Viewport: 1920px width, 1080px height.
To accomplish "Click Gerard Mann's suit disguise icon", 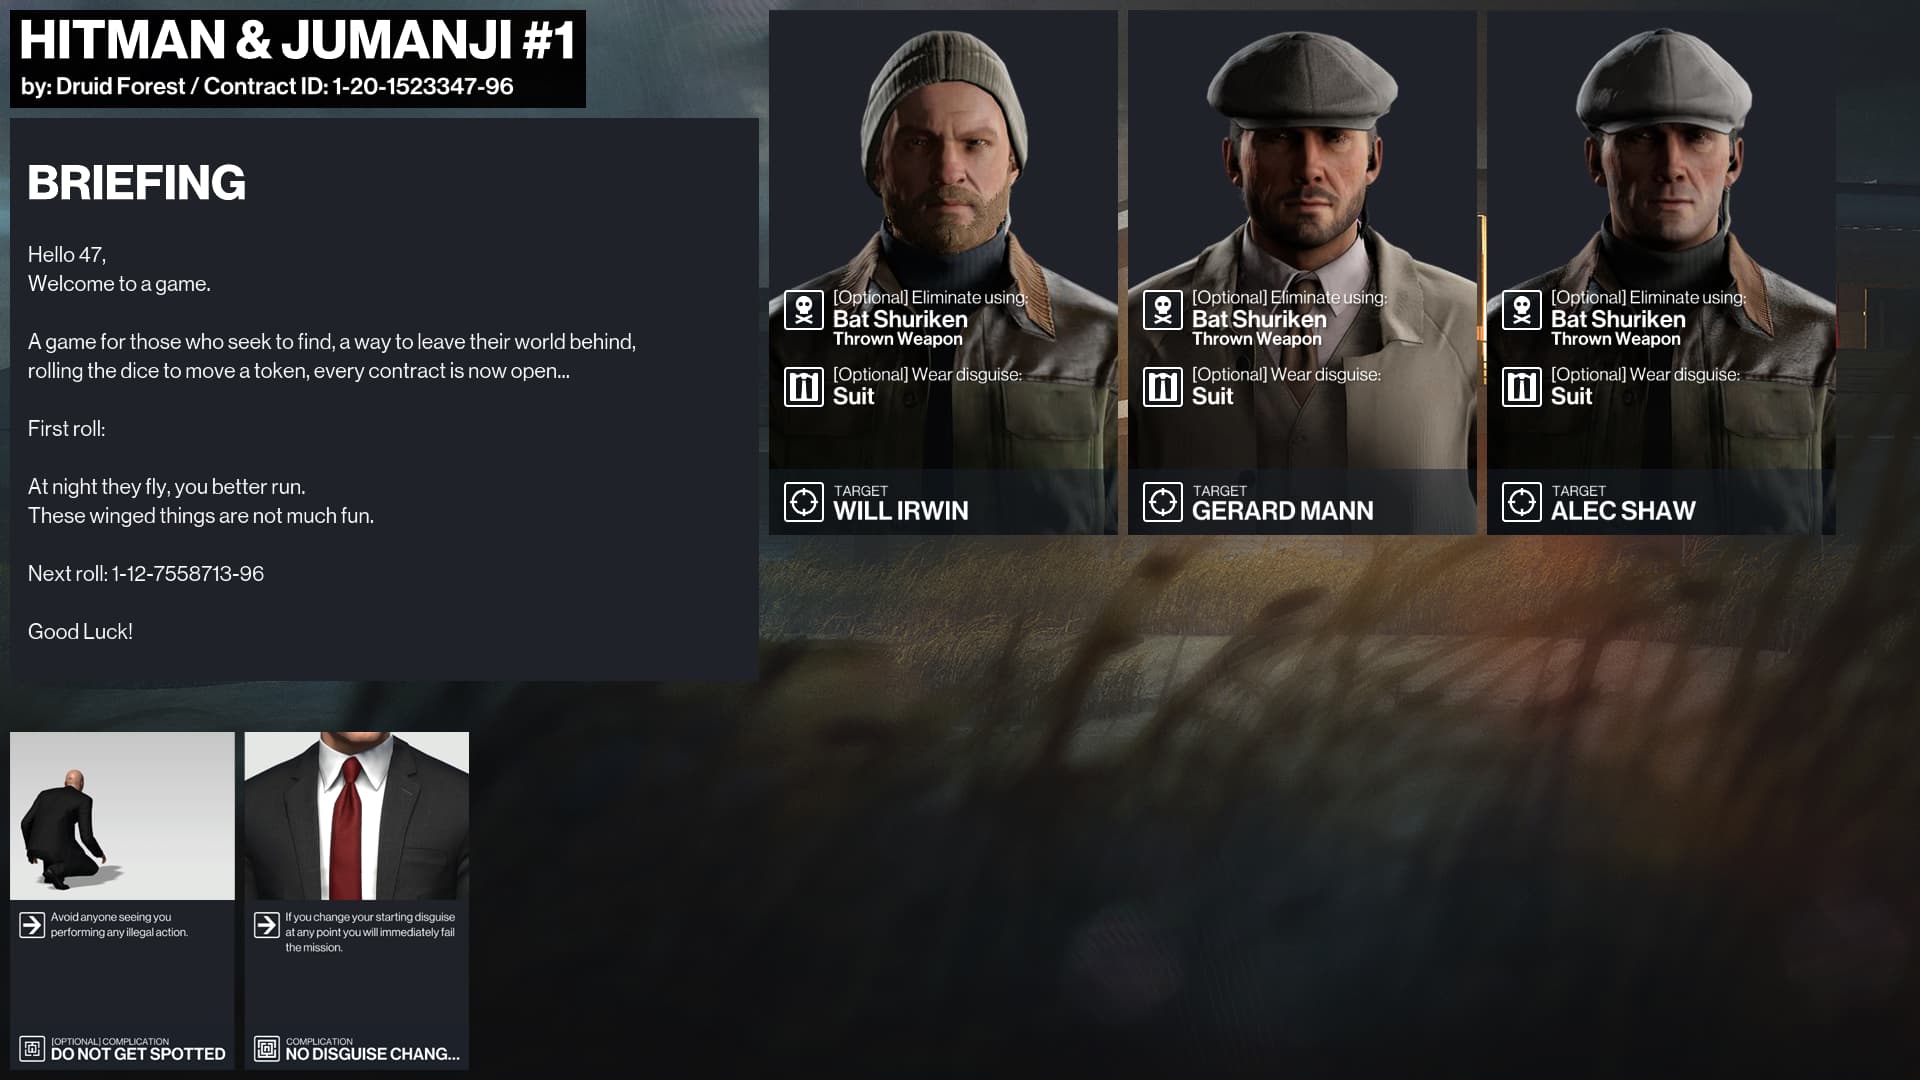I will [x=1162, y=386].
